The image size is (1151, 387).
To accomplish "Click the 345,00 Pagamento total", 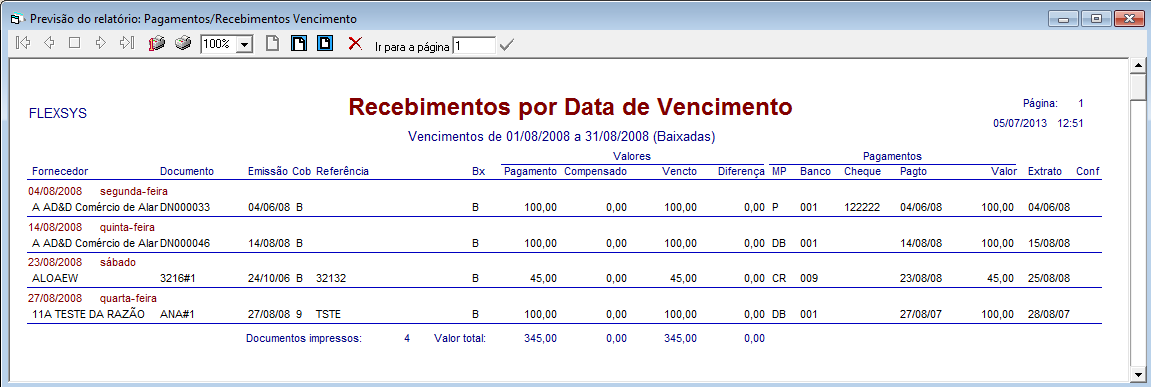I will [x=540, y=339].
